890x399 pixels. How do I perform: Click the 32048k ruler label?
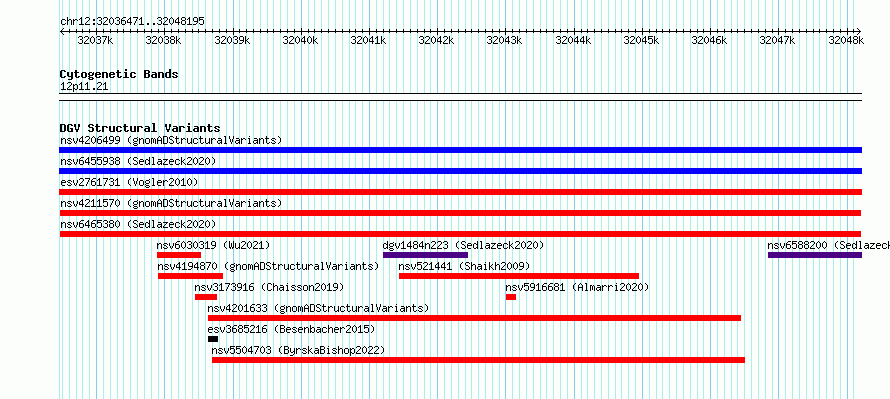pos(846,40)
